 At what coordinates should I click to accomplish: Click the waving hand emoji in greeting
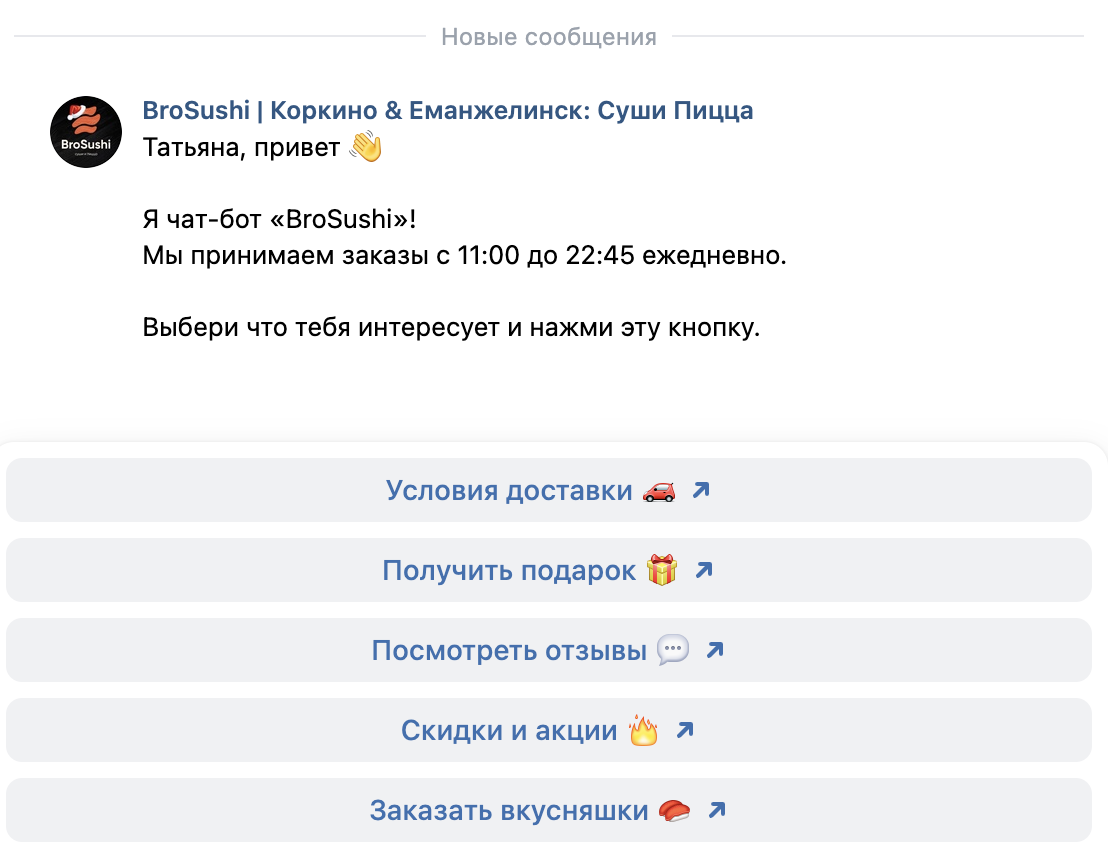point(366,148)
